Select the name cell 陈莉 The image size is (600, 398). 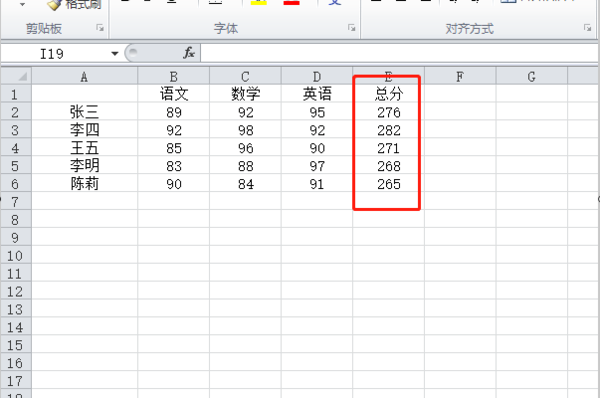click(x=84, y=183)
